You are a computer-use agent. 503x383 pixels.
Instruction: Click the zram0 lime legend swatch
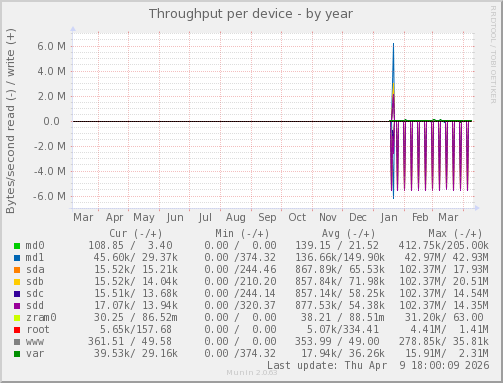pos(17,318)
